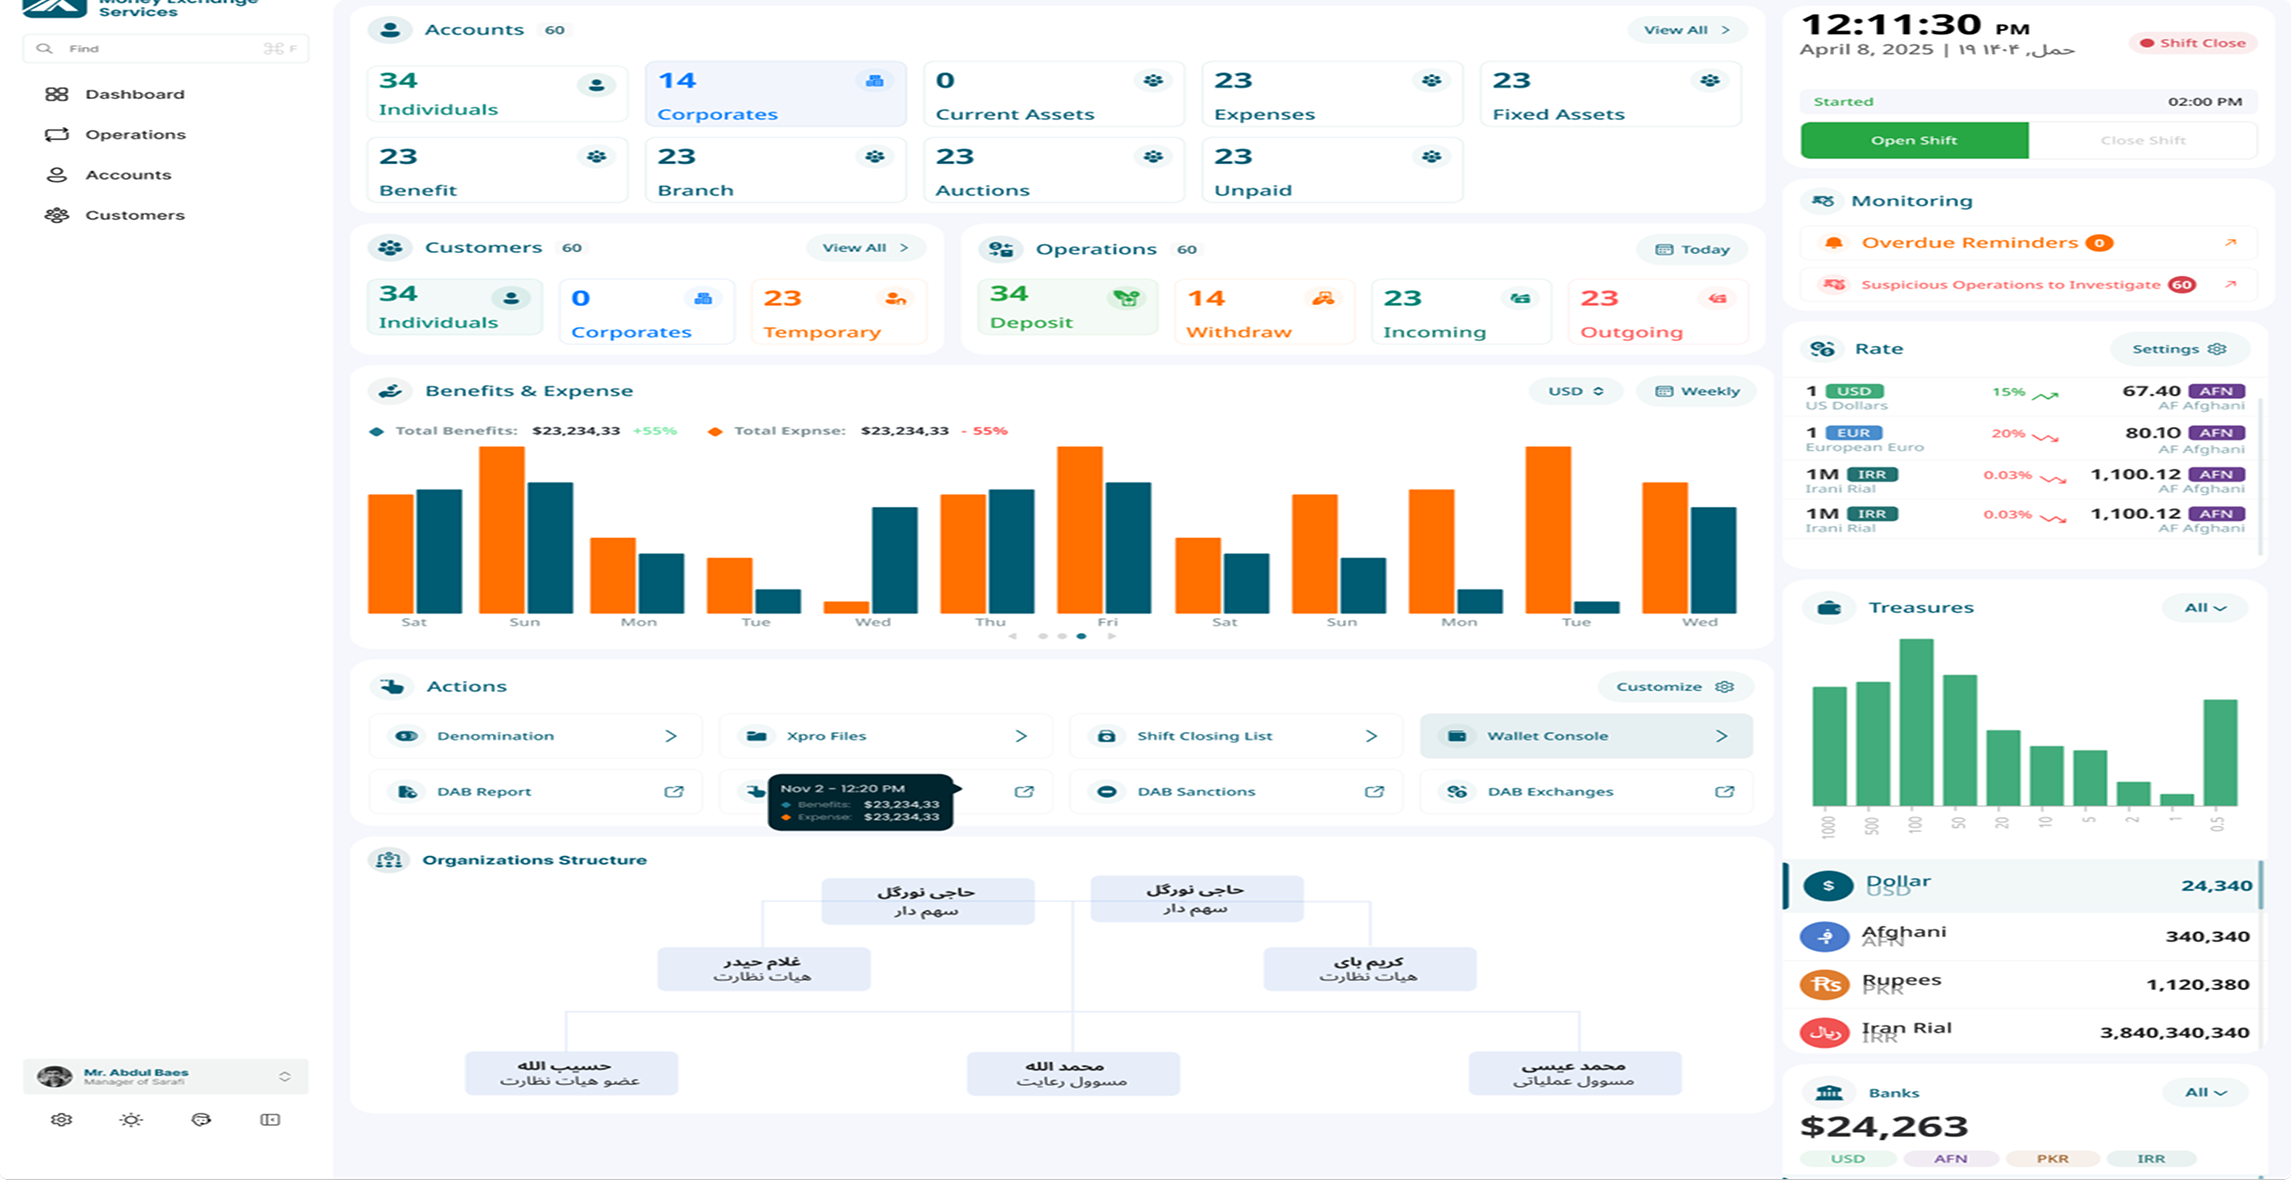2292x1182 pixels.
Task: Expand the All dropdown in Treasures
Action: (2203, 607)
